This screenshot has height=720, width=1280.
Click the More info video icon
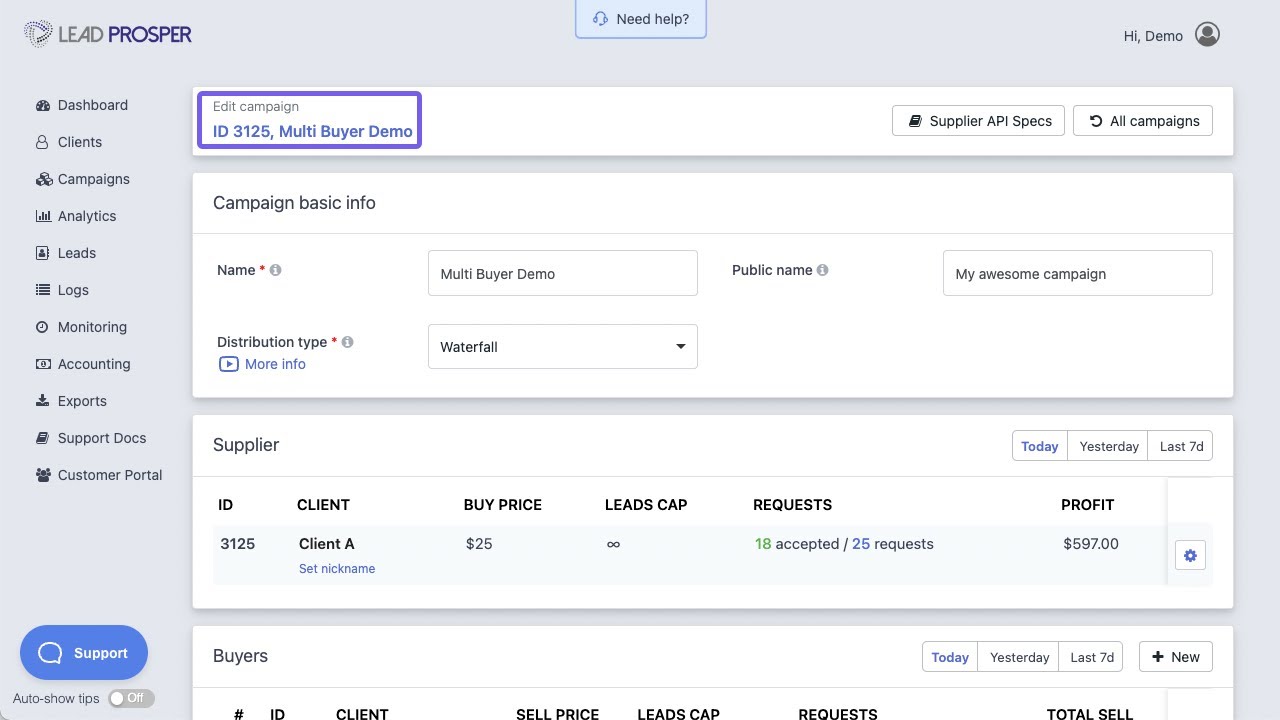229,364
